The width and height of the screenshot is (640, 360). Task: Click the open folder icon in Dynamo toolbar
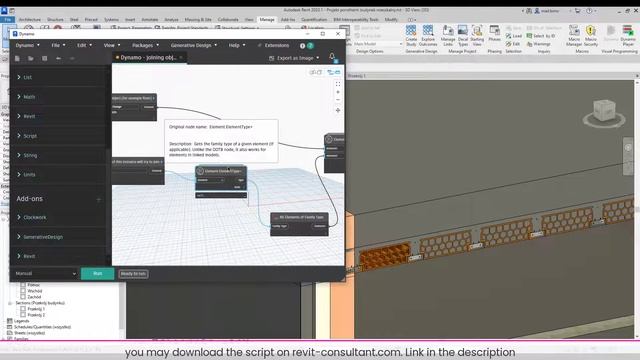coord(31,58)
